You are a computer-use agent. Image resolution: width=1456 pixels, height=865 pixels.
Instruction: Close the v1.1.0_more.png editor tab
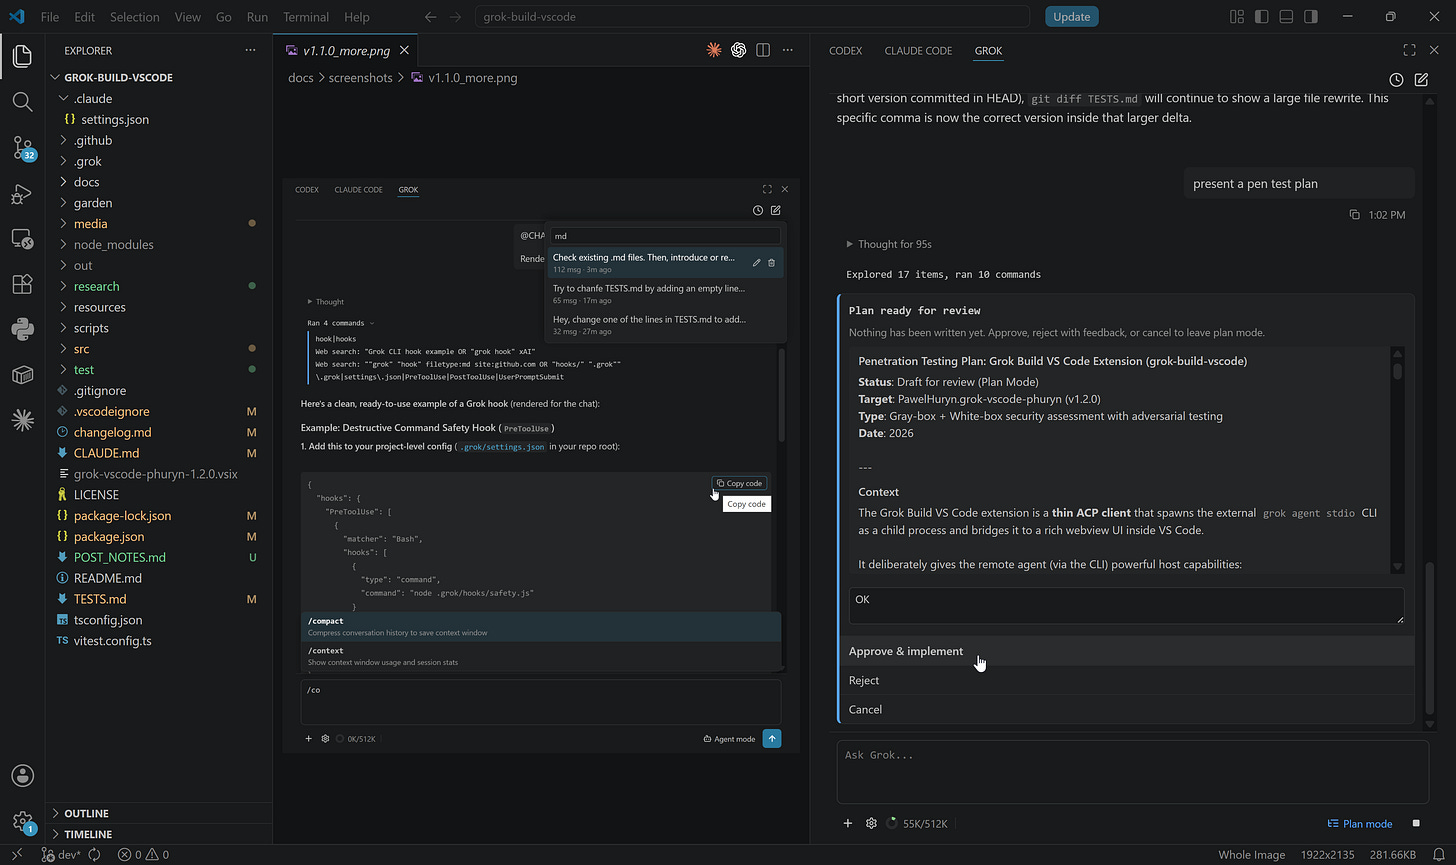point(404,50)
